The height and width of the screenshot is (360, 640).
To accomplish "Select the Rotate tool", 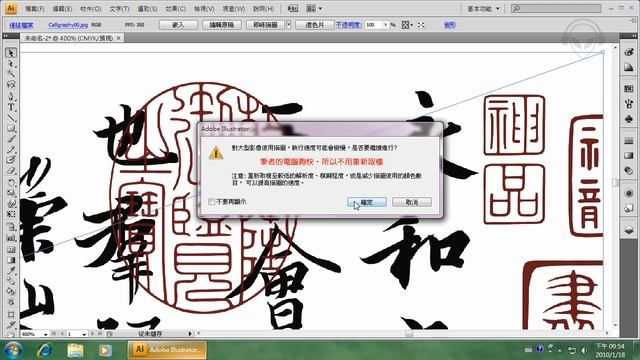I will tap(11, 182).
